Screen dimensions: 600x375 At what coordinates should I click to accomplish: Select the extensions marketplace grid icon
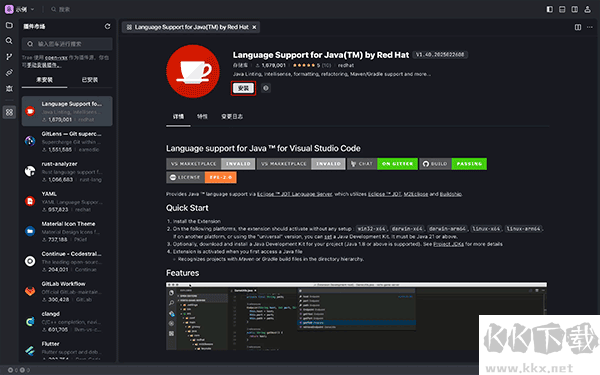click(9, 112)
